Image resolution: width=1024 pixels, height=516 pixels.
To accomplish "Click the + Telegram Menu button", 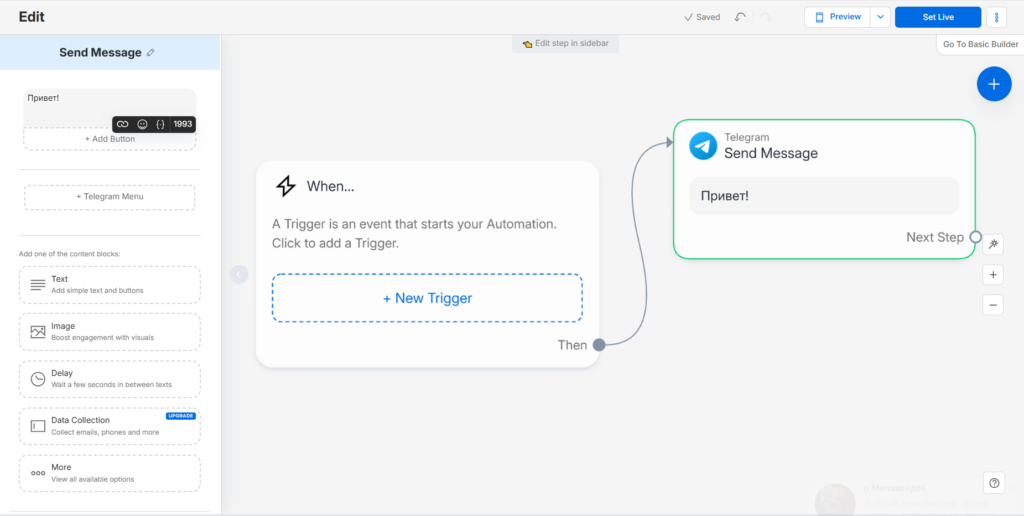I will point(110,197).
